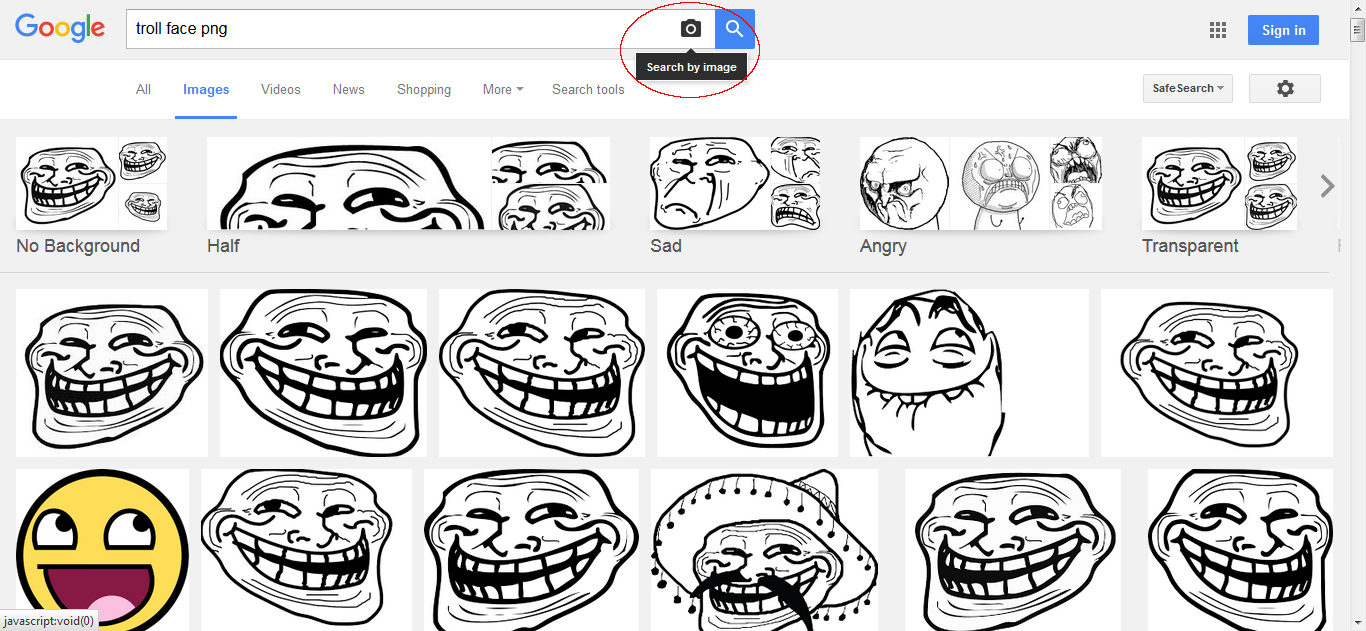
Task: Click the camera Search by image icon
Action: coord(690,29)
